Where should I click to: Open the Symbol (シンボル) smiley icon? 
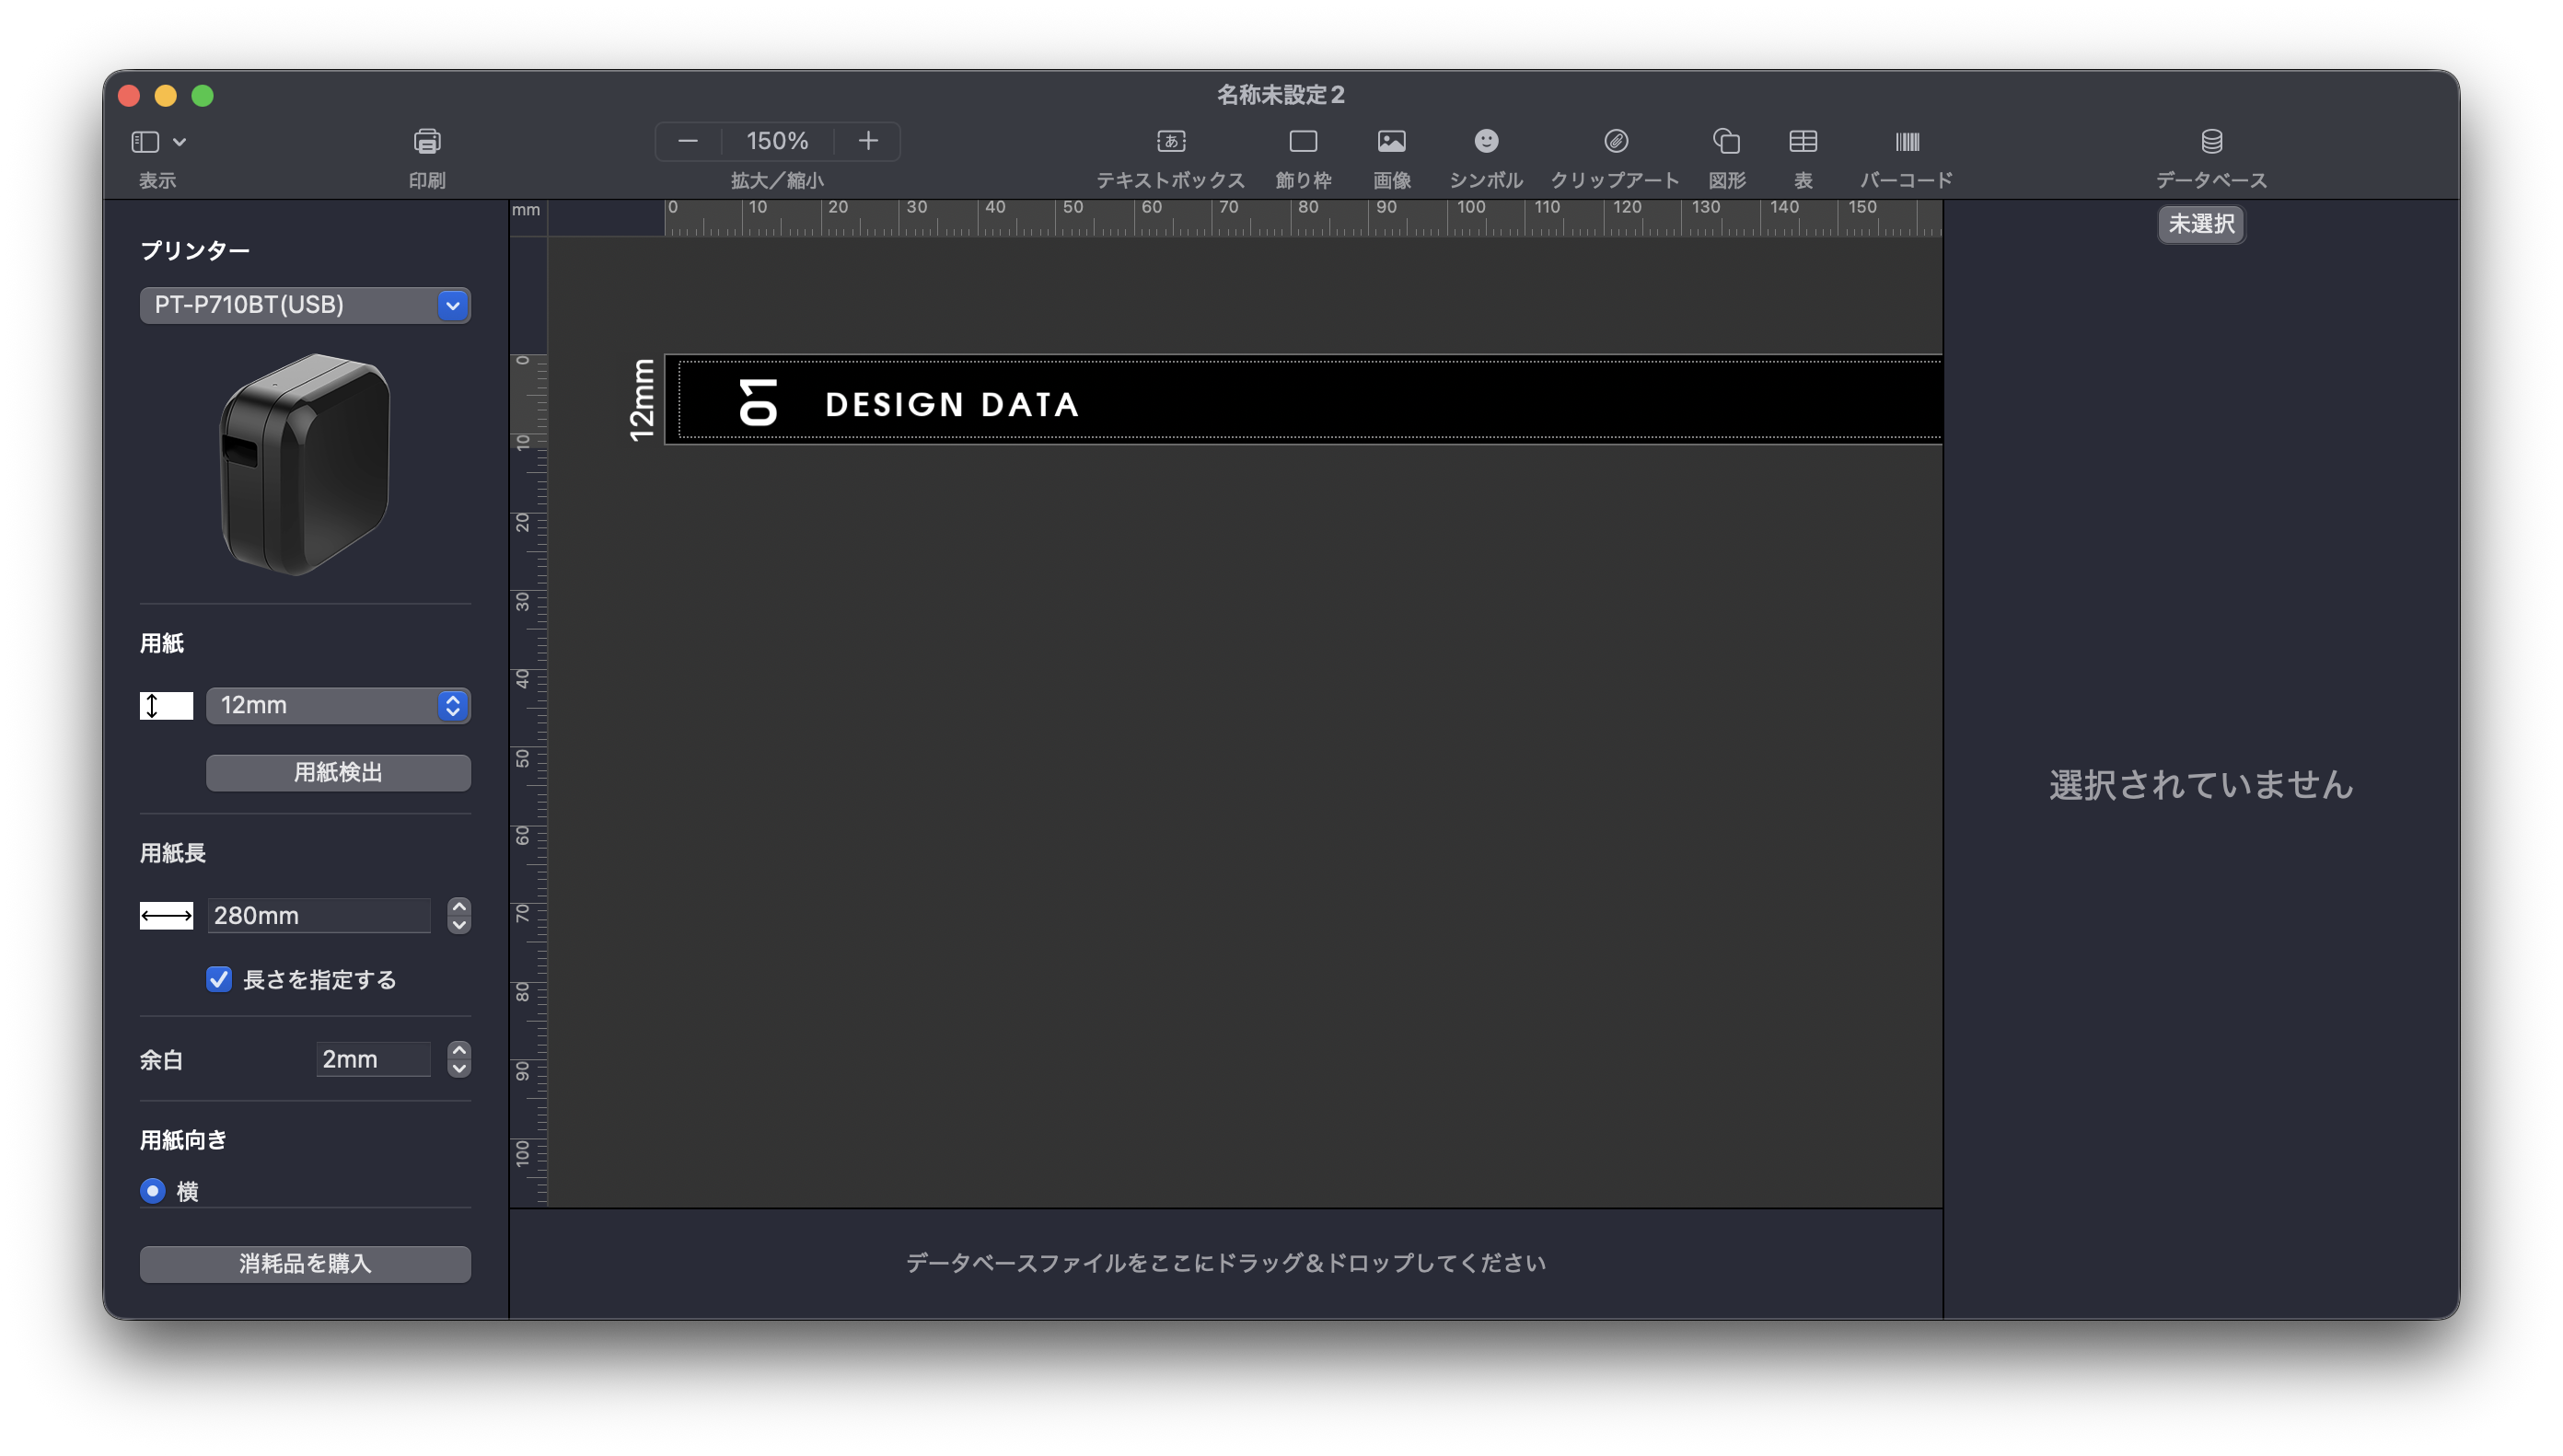pyautogui.click(x=1486, y=142)
